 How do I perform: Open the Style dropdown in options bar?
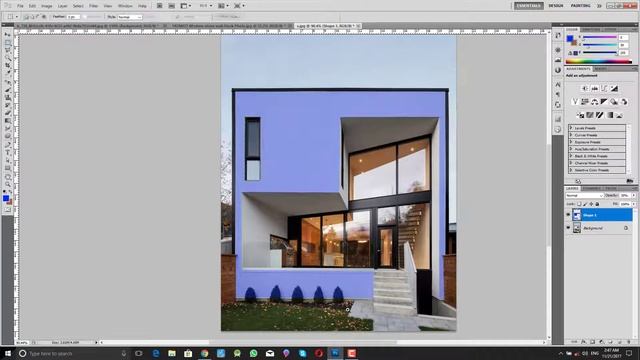tap(130, 17)
